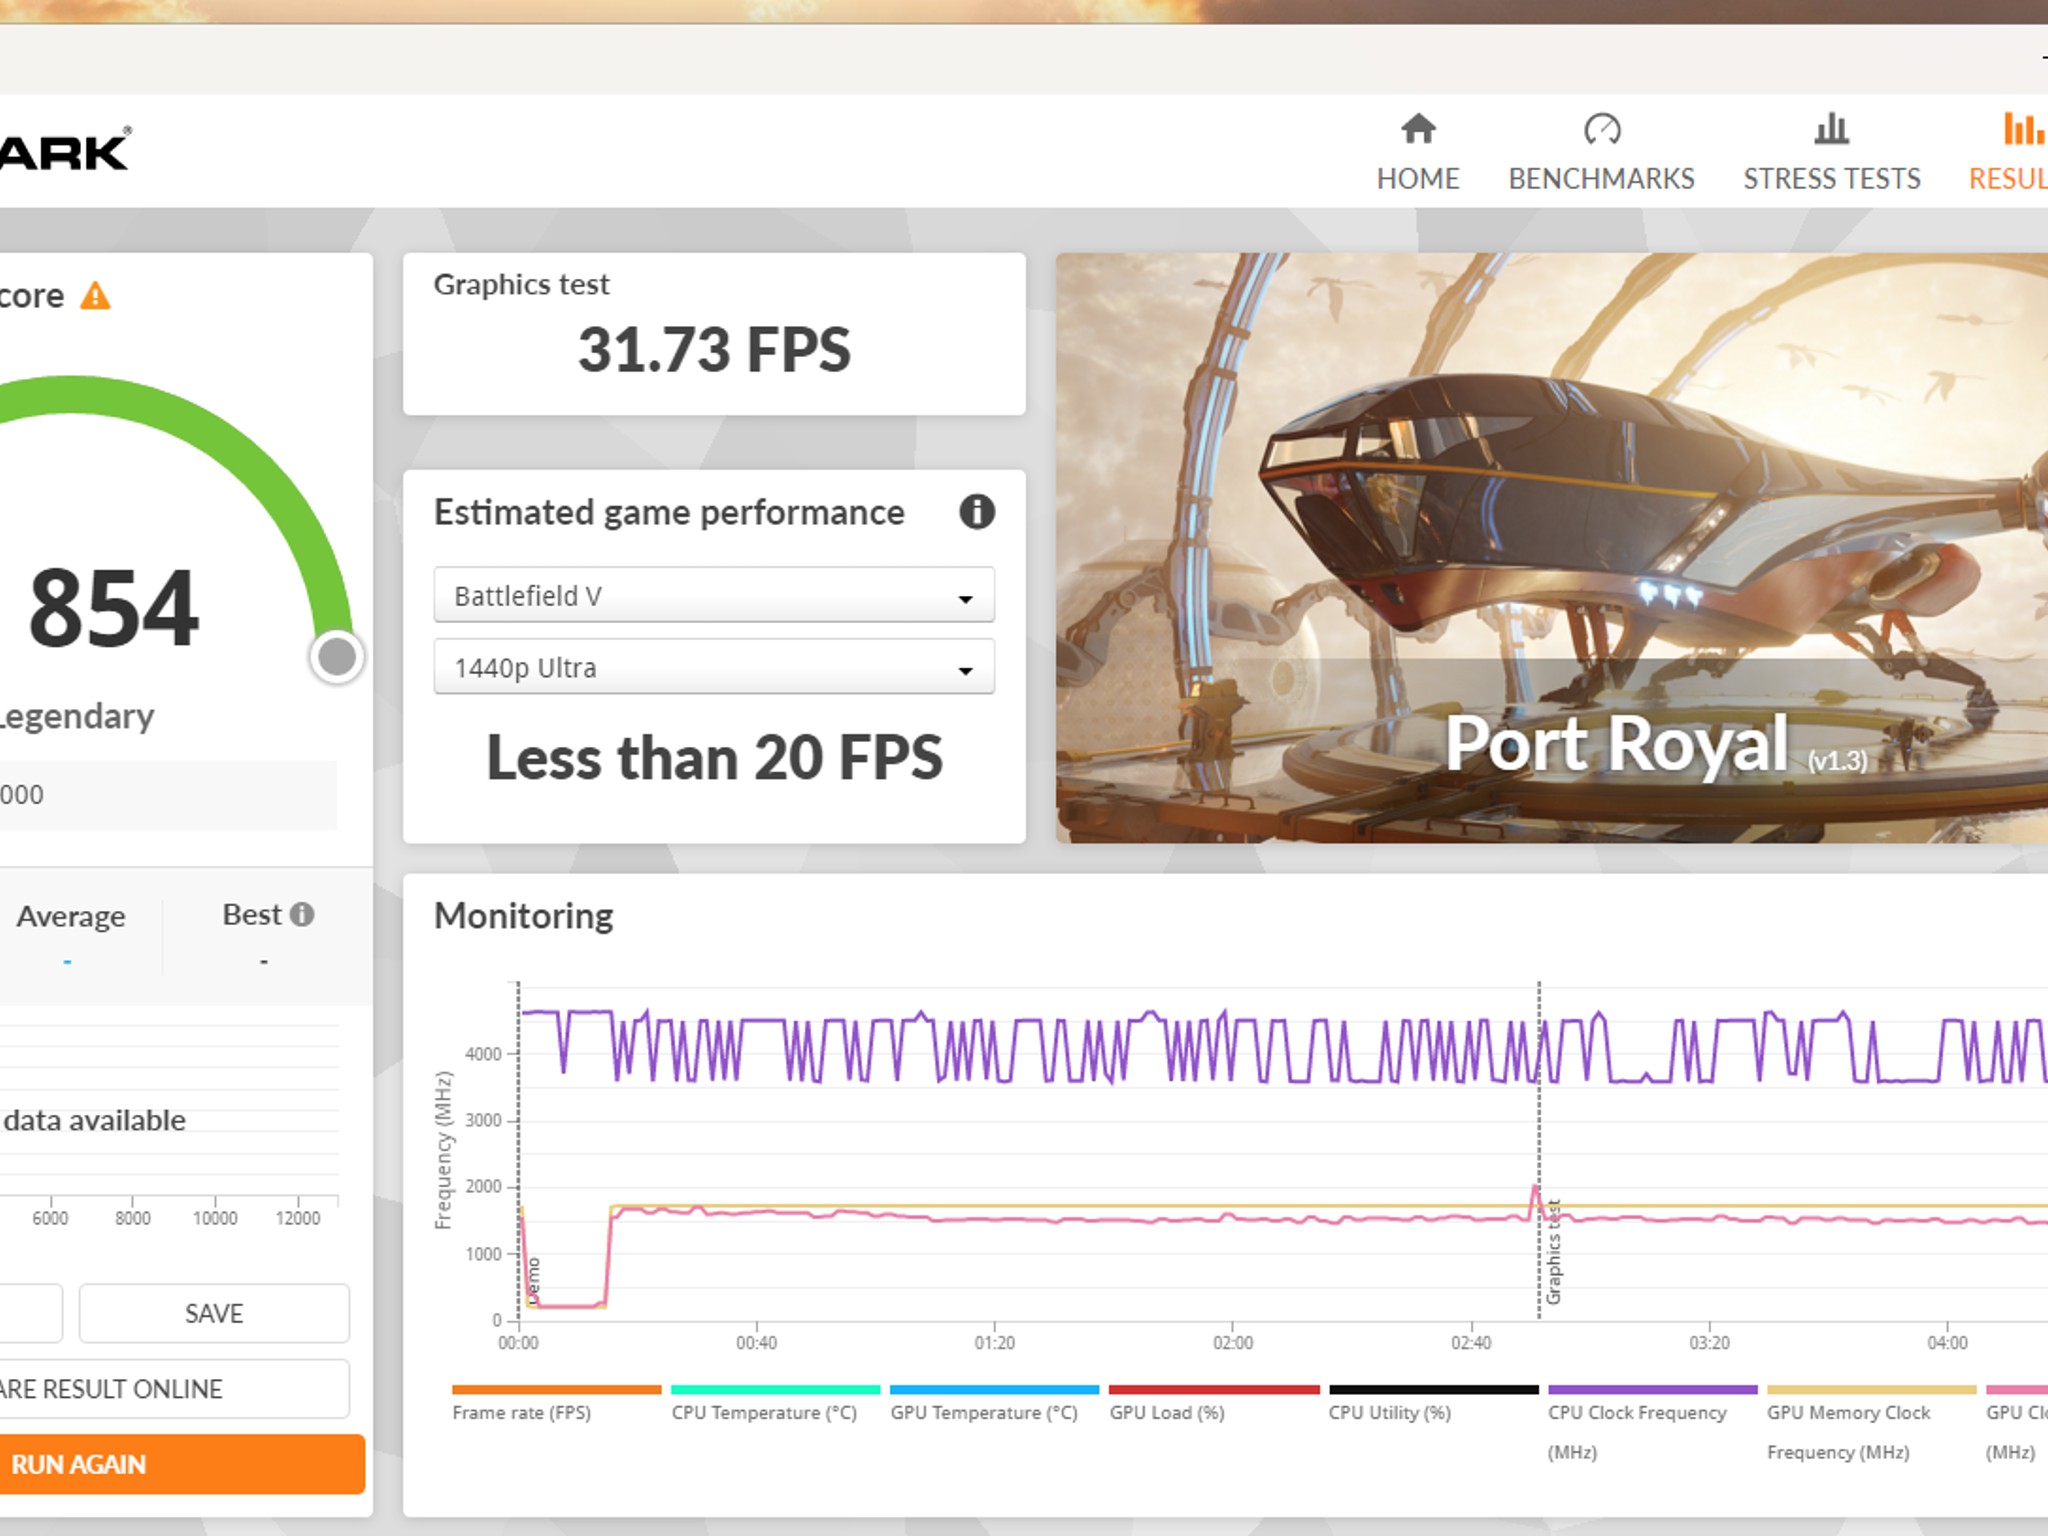
Task: Click the orange RUN AGAIN button
Action: (180, 1464)
